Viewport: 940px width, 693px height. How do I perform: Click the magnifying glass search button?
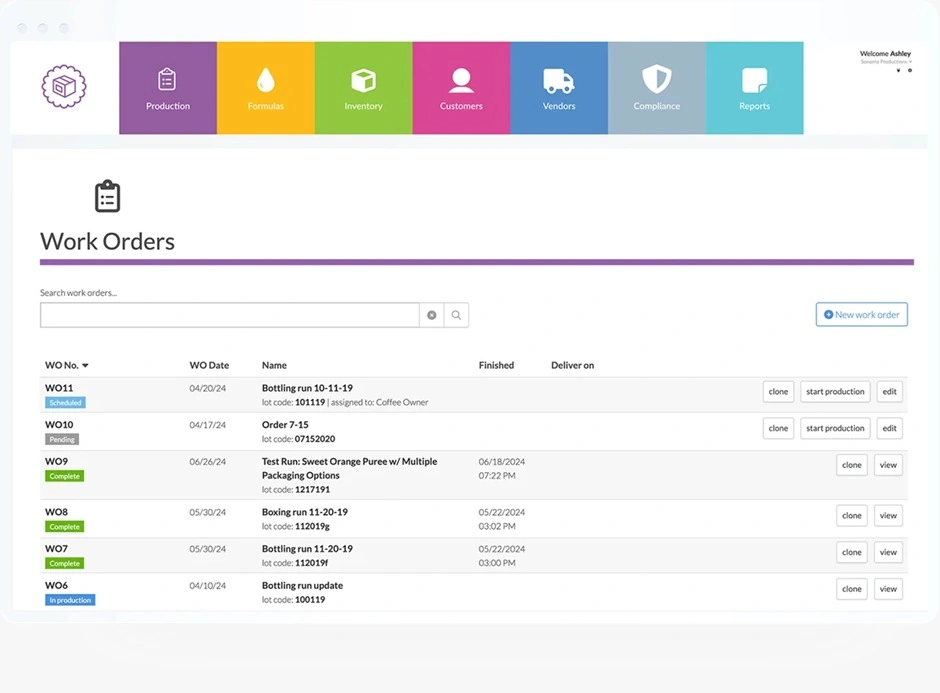tap(456, 315)
